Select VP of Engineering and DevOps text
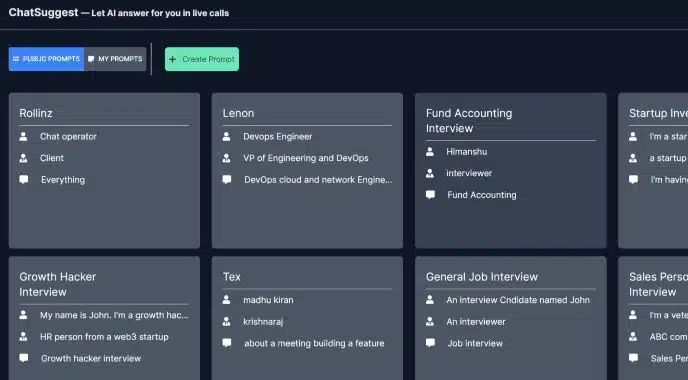 [306, 158]
